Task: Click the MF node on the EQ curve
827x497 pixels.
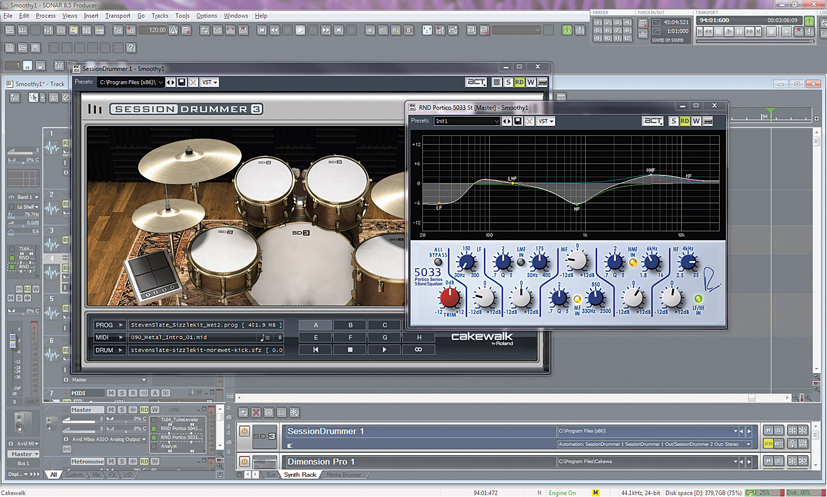Action: 577,204
